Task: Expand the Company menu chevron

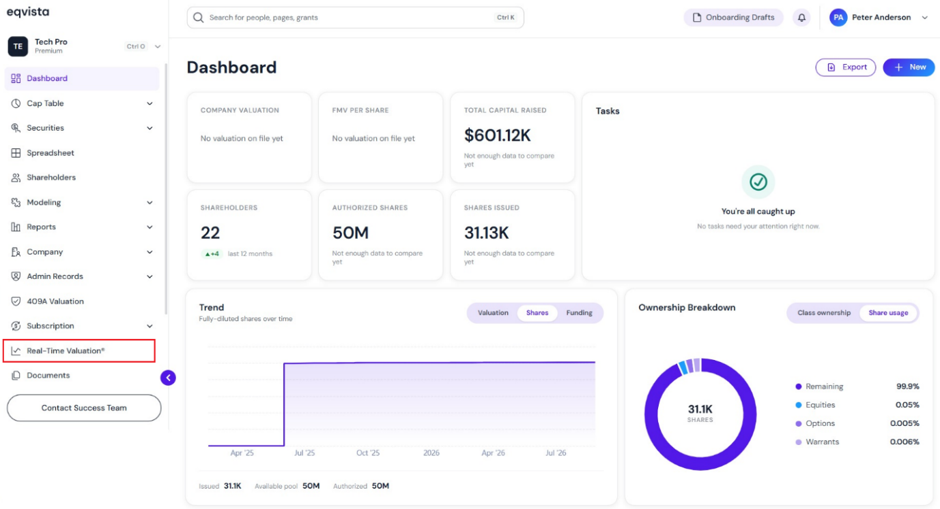Action: point(149,252)
